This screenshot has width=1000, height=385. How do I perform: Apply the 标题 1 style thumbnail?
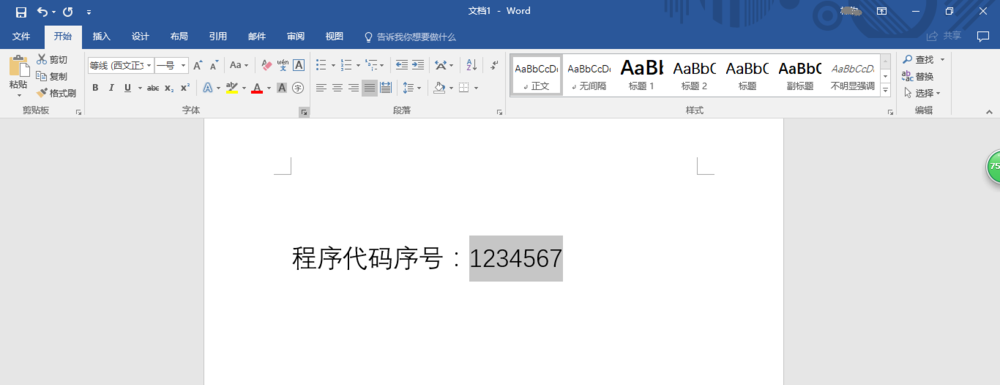pos(642,75)
